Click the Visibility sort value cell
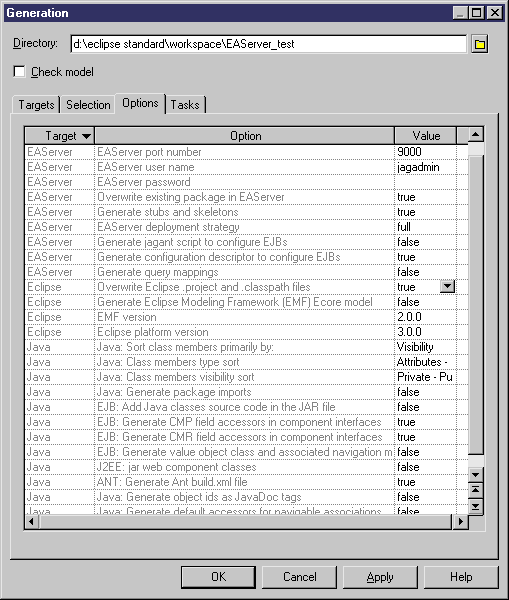The image size is (509, 600). coord(425,347)
